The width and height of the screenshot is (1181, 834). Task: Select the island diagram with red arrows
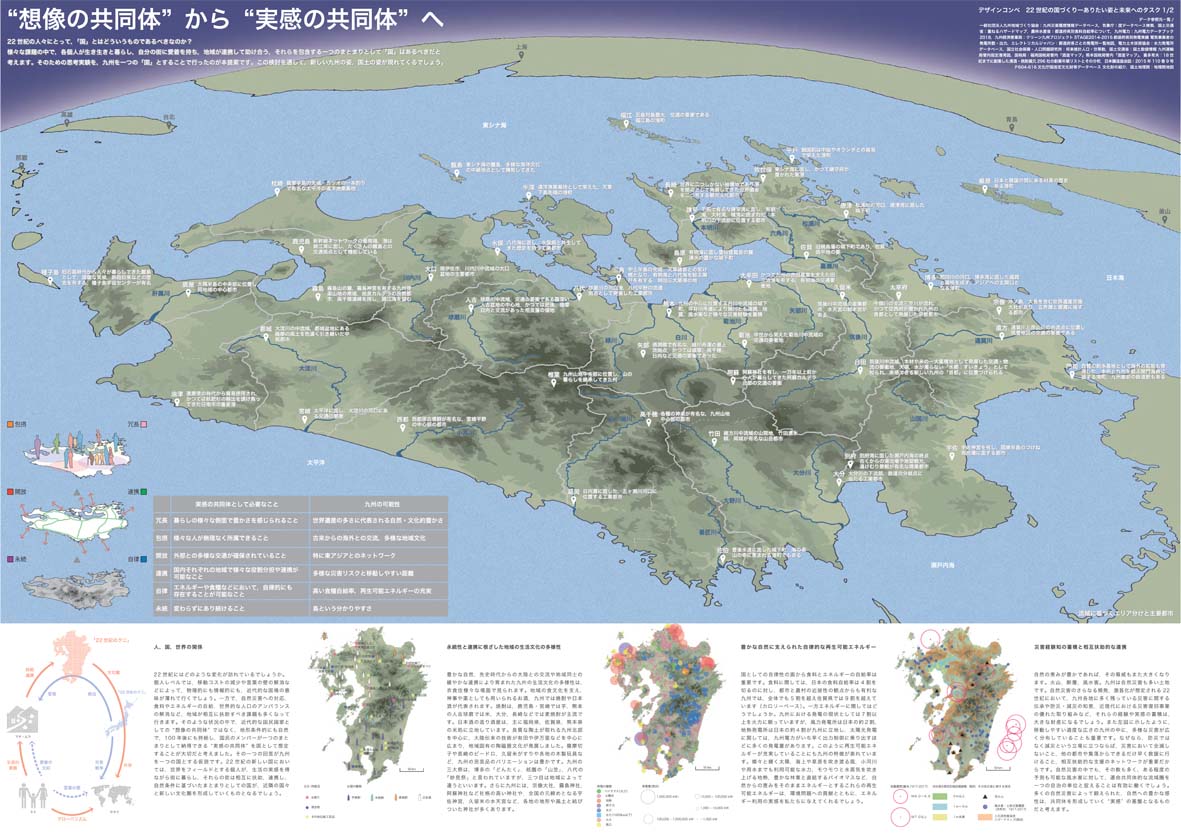click(77, 511)
